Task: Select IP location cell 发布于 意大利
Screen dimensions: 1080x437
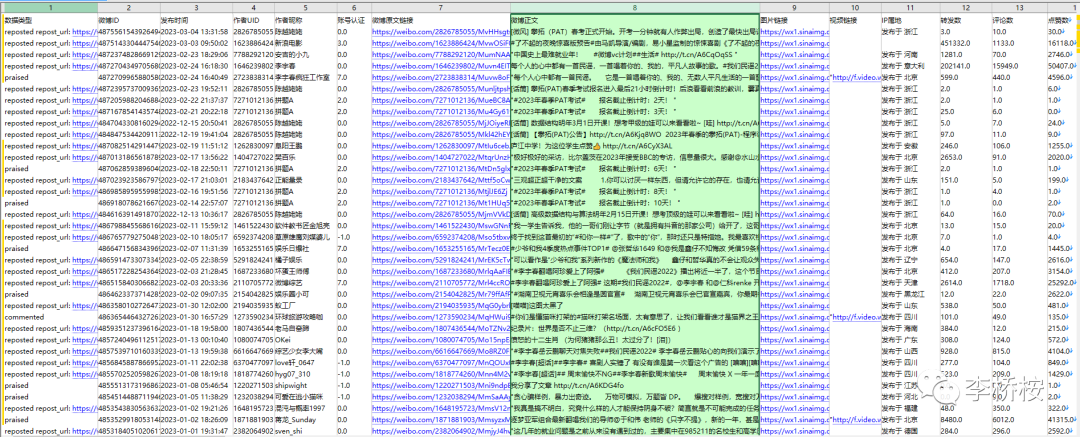Action: (910, 66)
